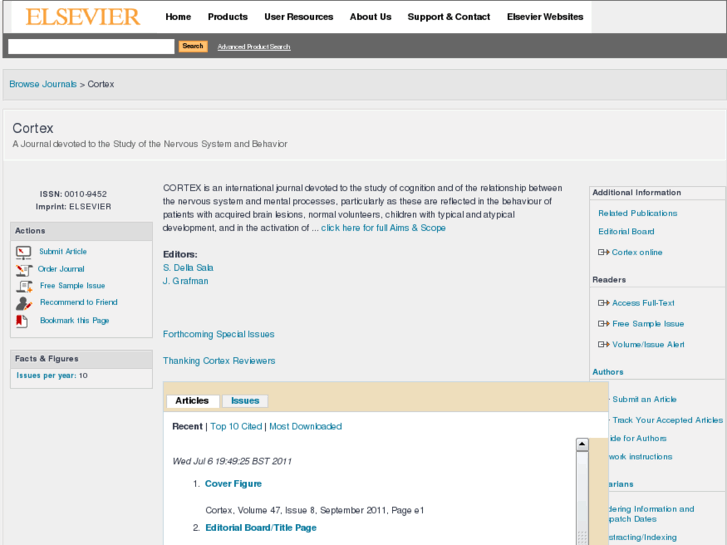This screenshot has height=545, width=727.
Task: Open the Home menu item
Action: [178, 17]
